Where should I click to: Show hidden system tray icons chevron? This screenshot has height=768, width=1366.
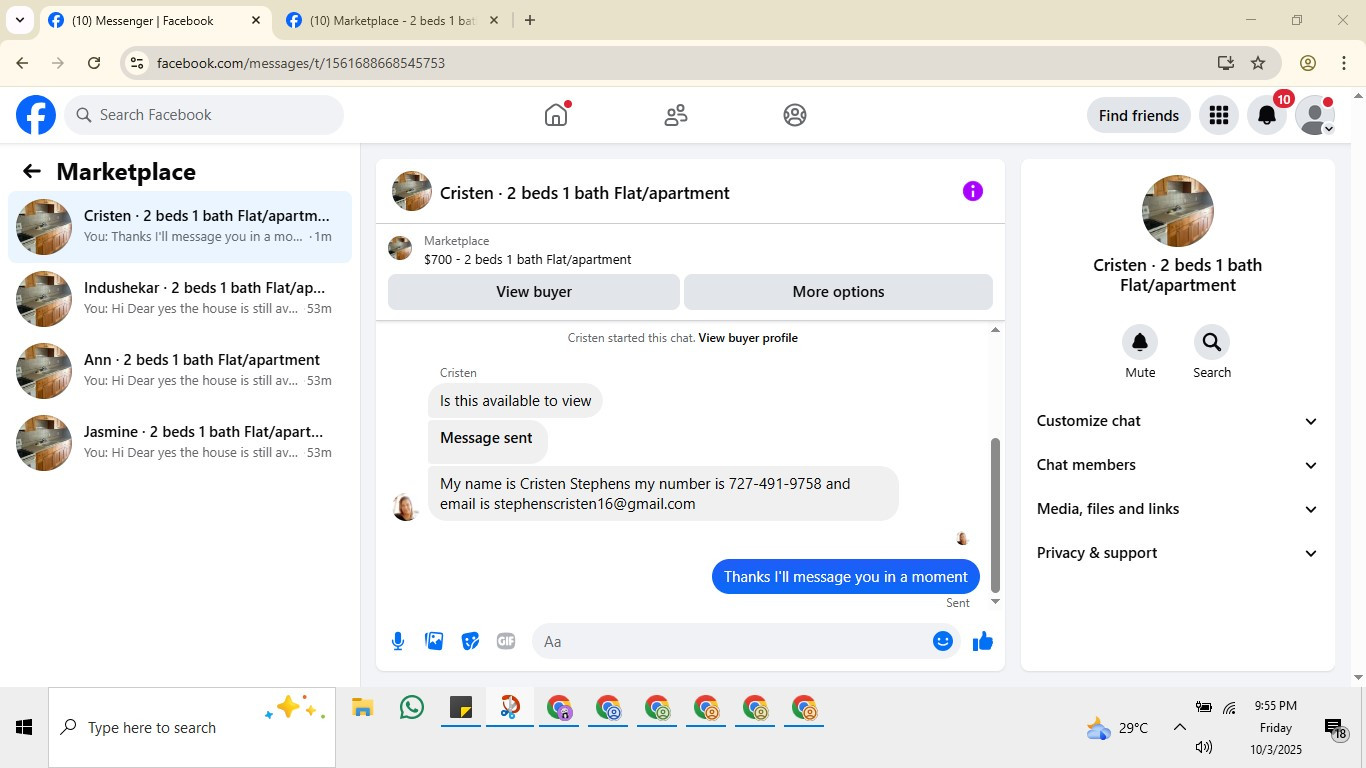click(1179, 727)
